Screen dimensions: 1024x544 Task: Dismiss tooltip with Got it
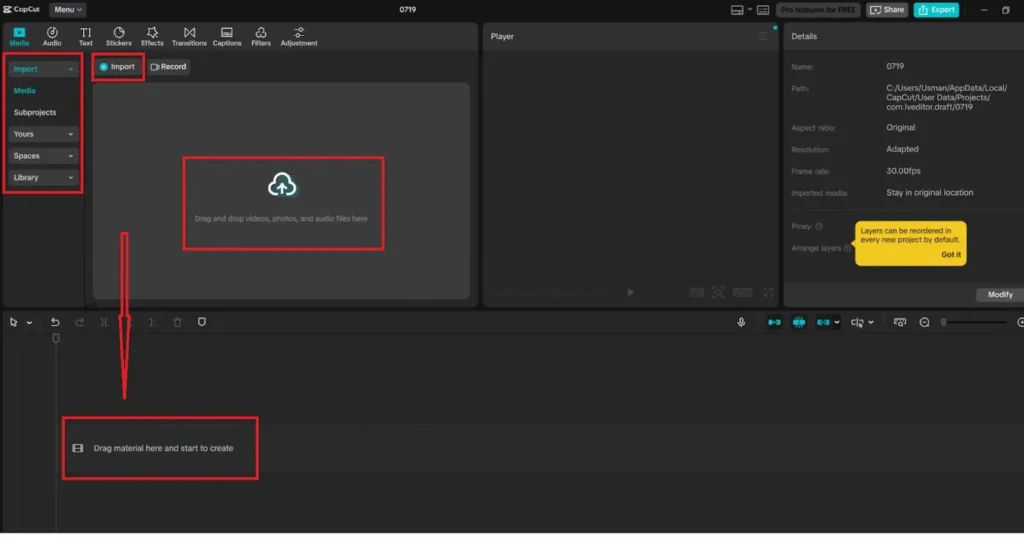951,255
